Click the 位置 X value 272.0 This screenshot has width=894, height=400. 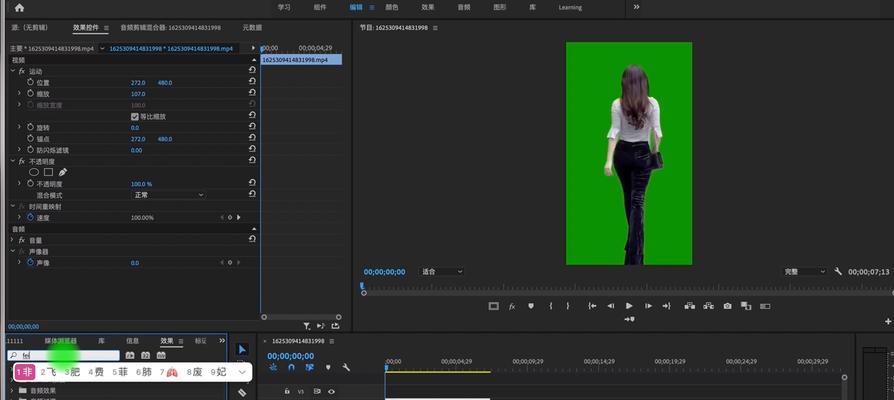138,83
